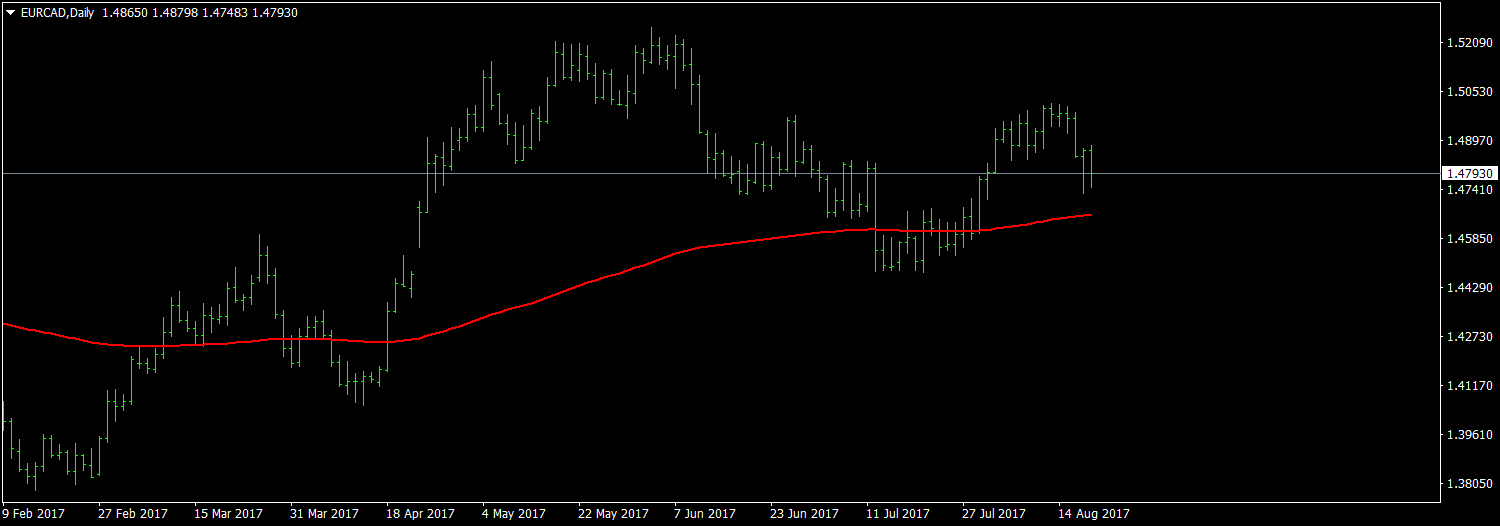Viewport: 1500px width, 526px height.
Task: Click the 27 Feb 2017 date label
Action: coord(133,514)
